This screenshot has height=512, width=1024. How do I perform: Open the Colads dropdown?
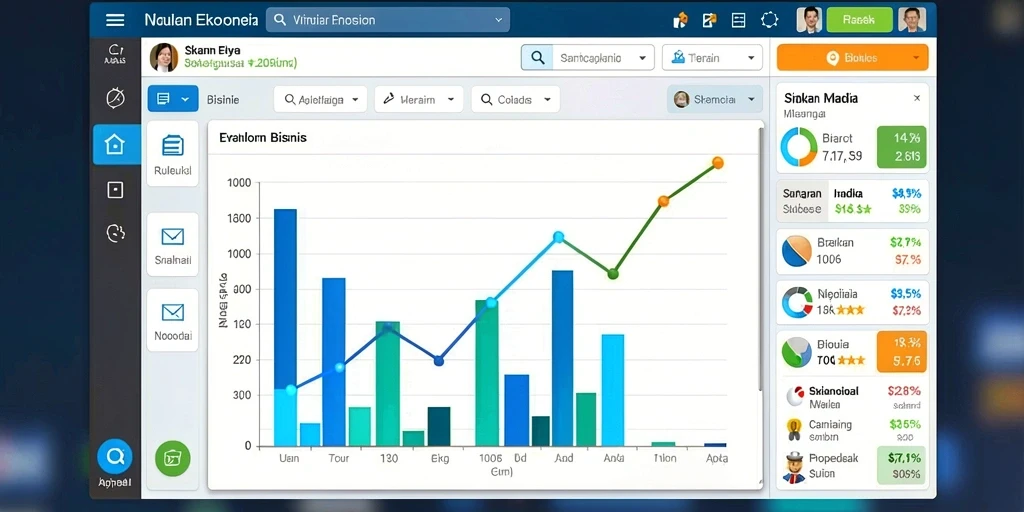coord(515,100)
